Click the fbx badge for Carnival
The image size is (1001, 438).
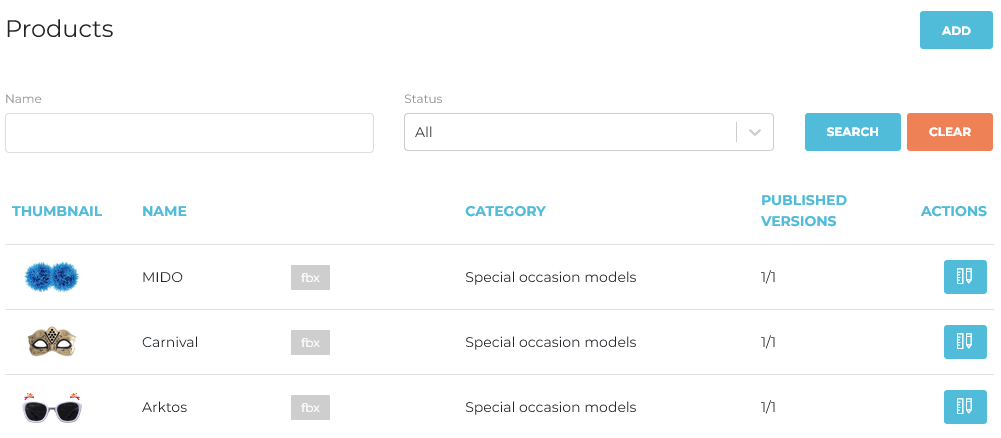[x=310, y=342]
